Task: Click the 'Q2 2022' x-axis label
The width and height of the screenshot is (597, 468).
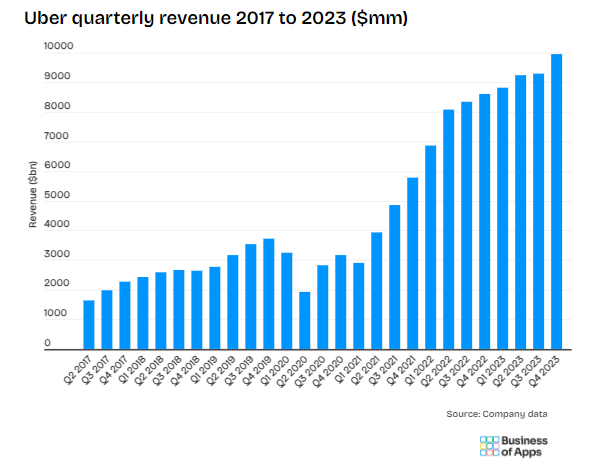Action: pyautogui.click(x=437, y=372)
